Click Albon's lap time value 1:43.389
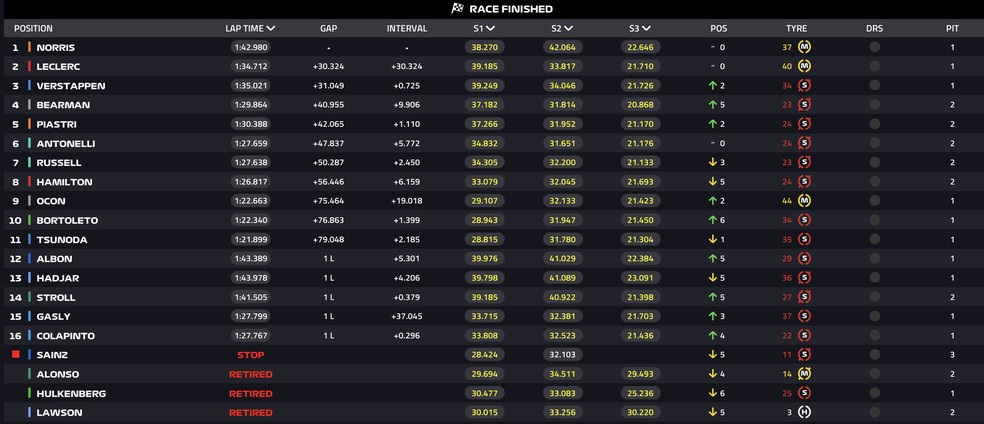 click(x=250, y=258)
